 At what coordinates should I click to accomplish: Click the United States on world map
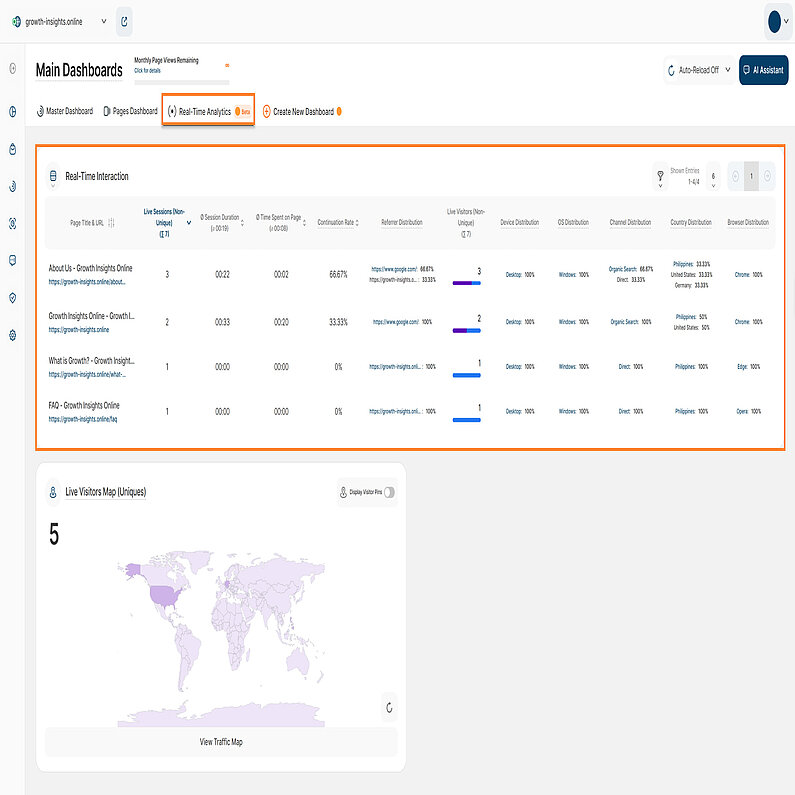point(165,596)
